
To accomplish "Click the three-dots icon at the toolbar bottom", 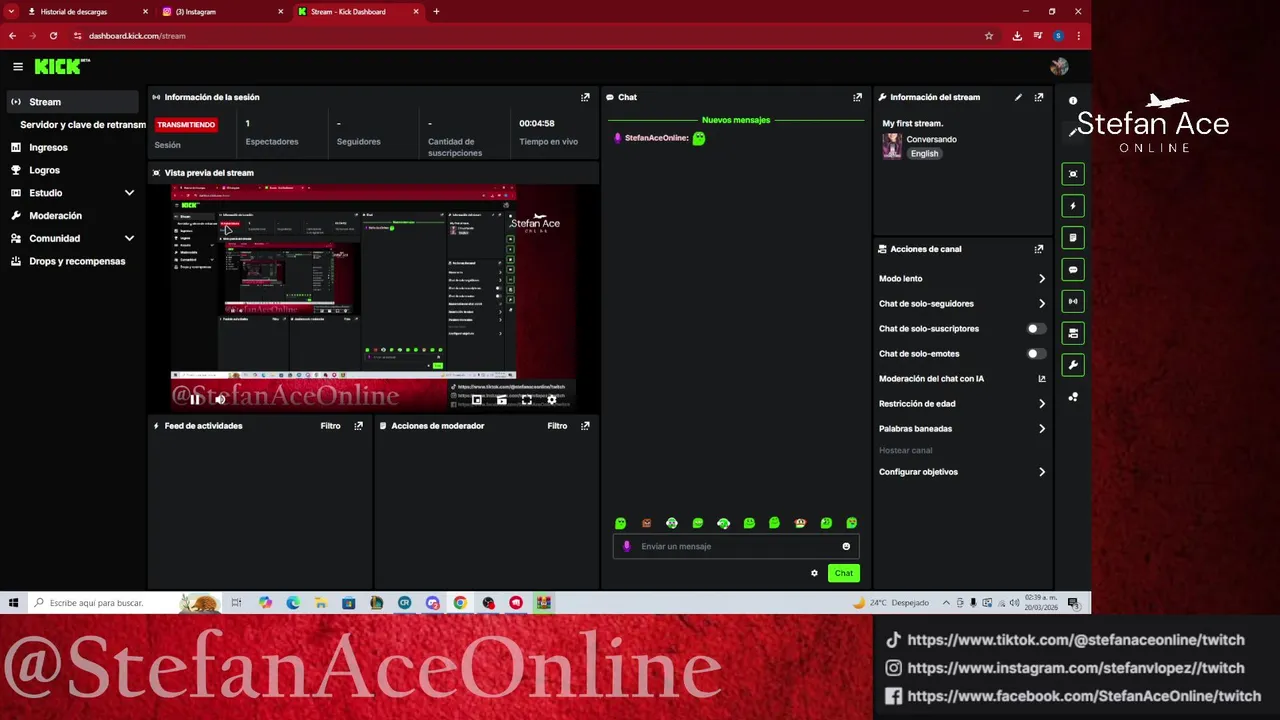I will [1073, 397].
